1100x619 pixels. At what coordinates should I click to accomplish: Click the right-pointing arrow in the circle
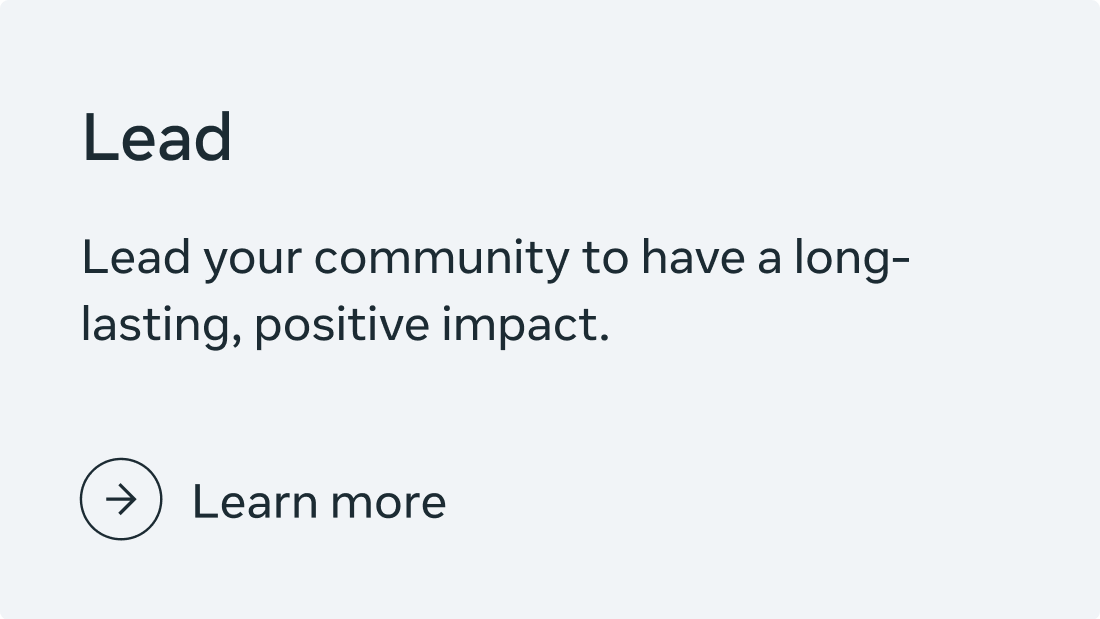pyautogui.click(x=121, y=499)
